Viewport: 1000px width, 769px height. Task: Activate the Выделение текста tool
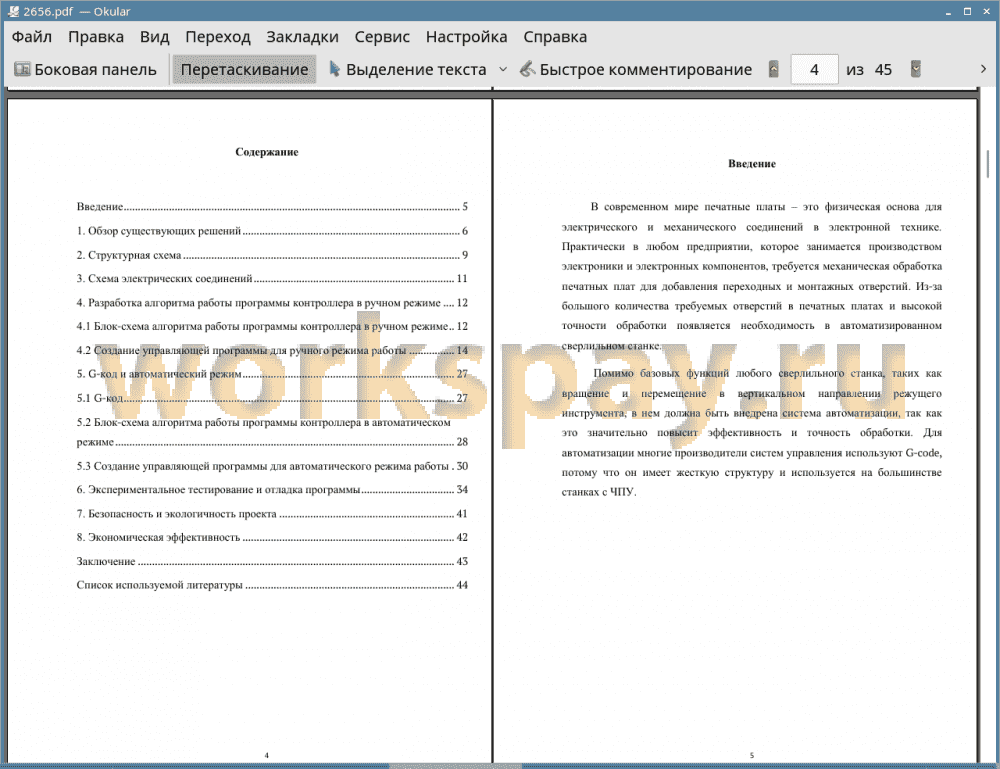[x=408, y=70]
